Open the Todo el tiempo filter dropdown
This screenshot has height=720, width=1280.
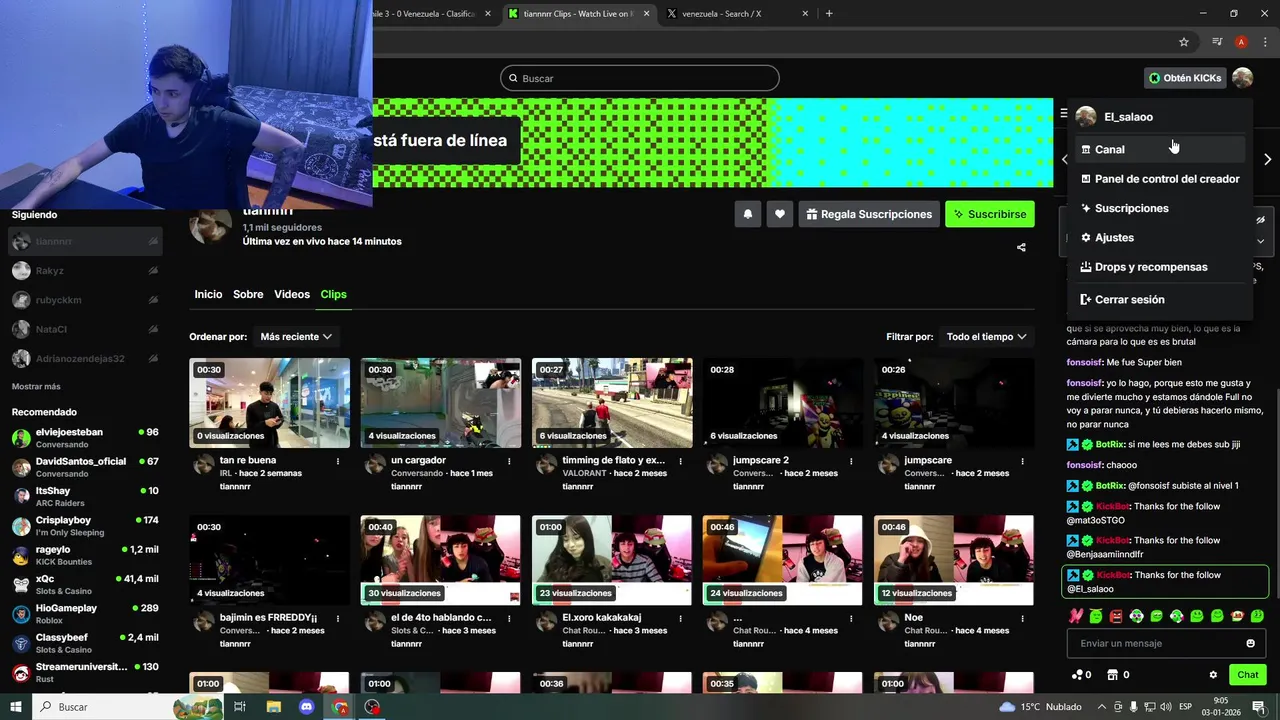pos(987,337)
